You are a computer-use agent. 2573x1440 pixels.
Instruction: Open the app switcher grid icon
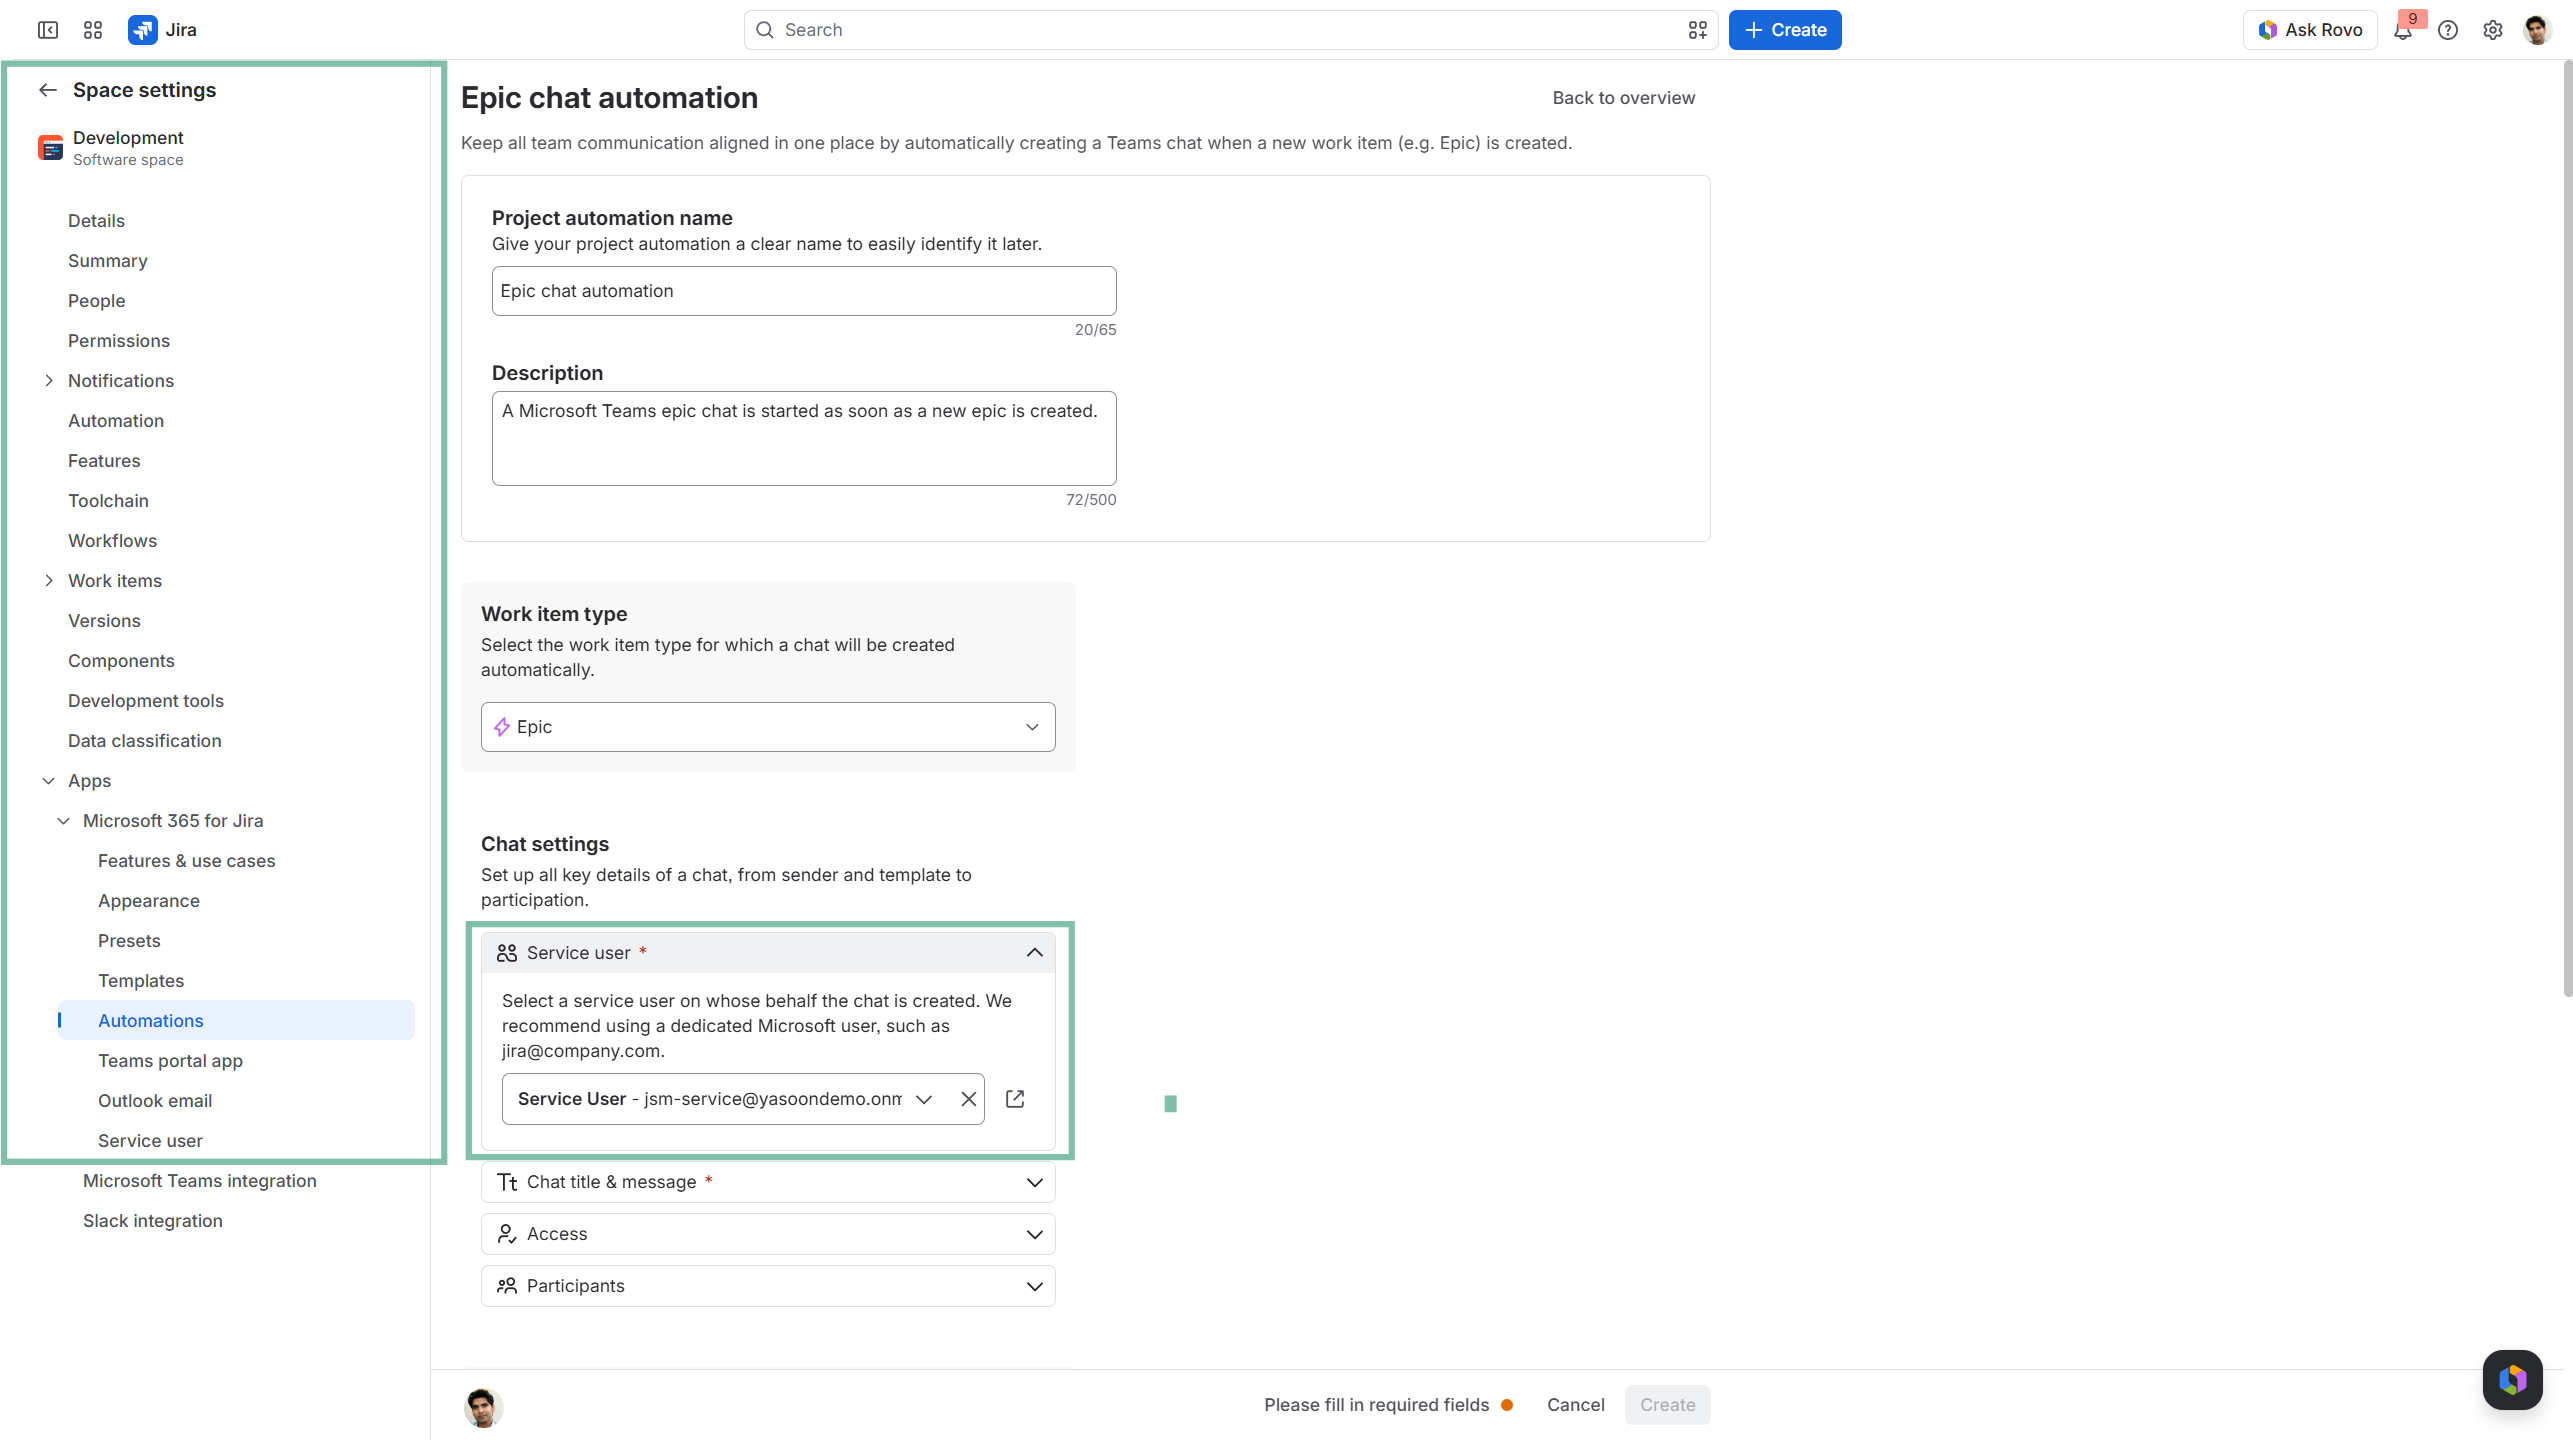tap(93, 30)
